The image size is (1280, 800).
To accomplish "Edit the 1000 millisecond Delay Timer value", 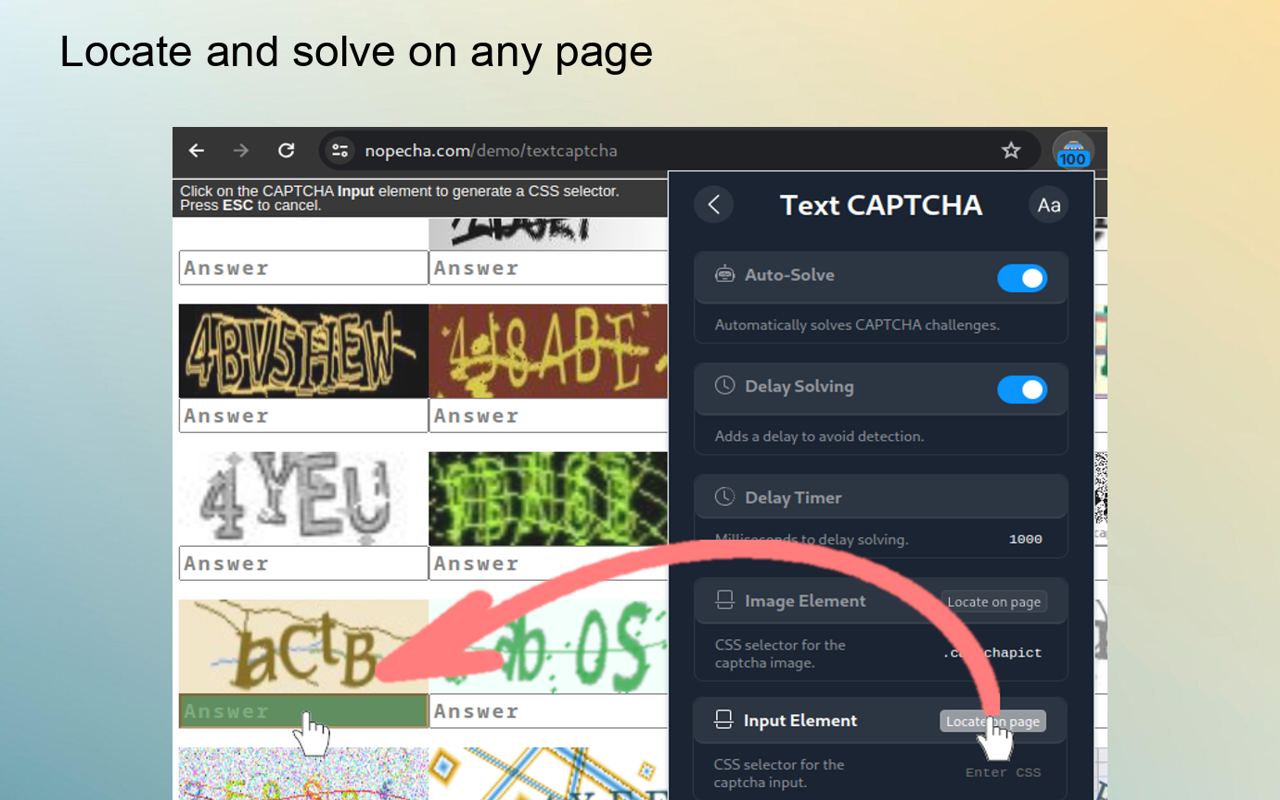I will pyautogui.click(x=1025, y=539).
